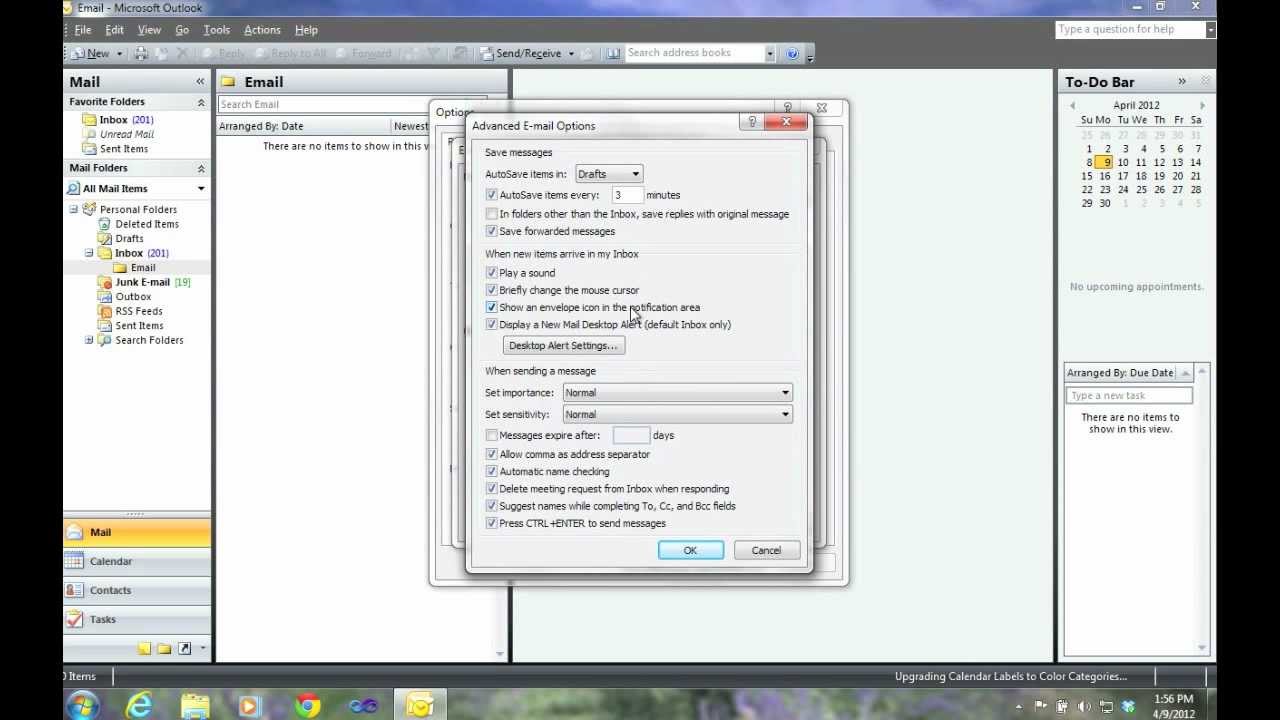Open the Junk E-mail folder
The image size is (1280, 720).
point(143,282)
